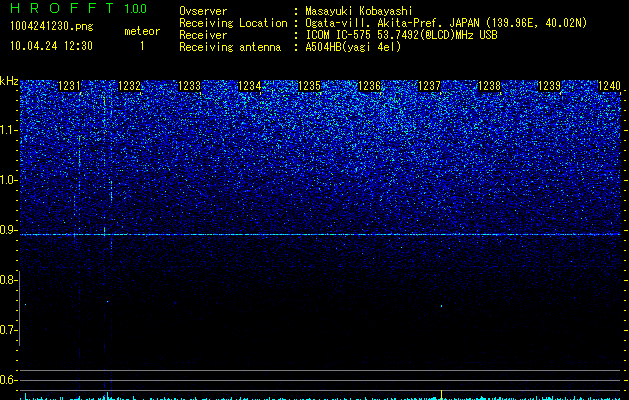The width and height of the screenshot is (629, 400).
Task: Click the Receiving antenna label
Action: coord(230,47)
